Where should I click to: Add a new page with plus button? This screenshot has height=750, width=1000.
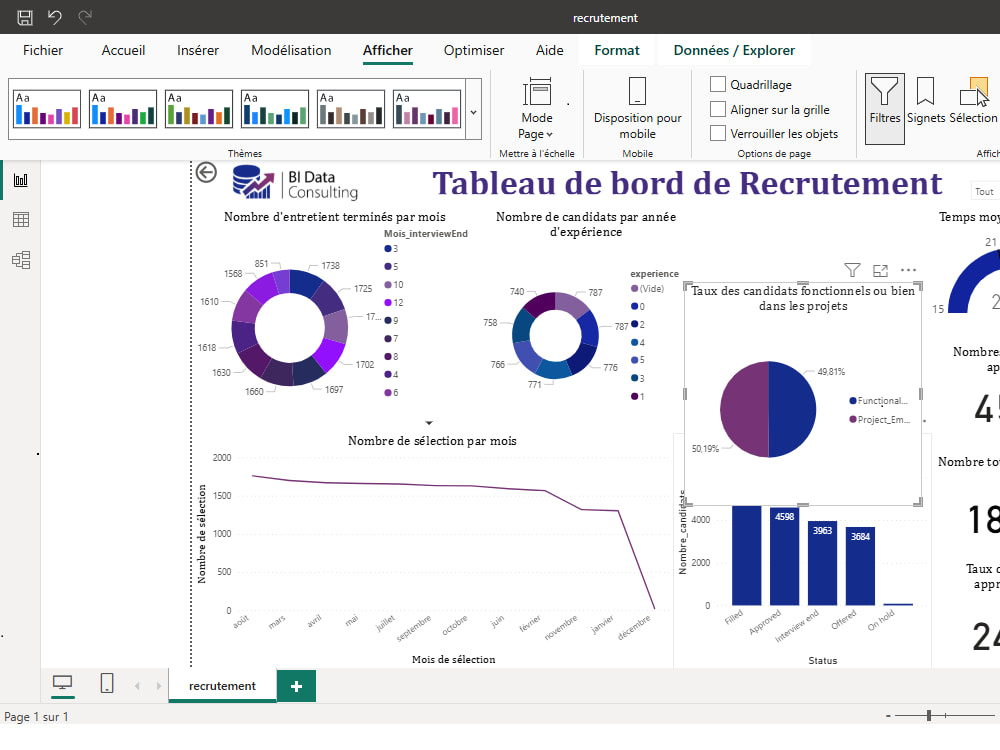pos(297,686)
